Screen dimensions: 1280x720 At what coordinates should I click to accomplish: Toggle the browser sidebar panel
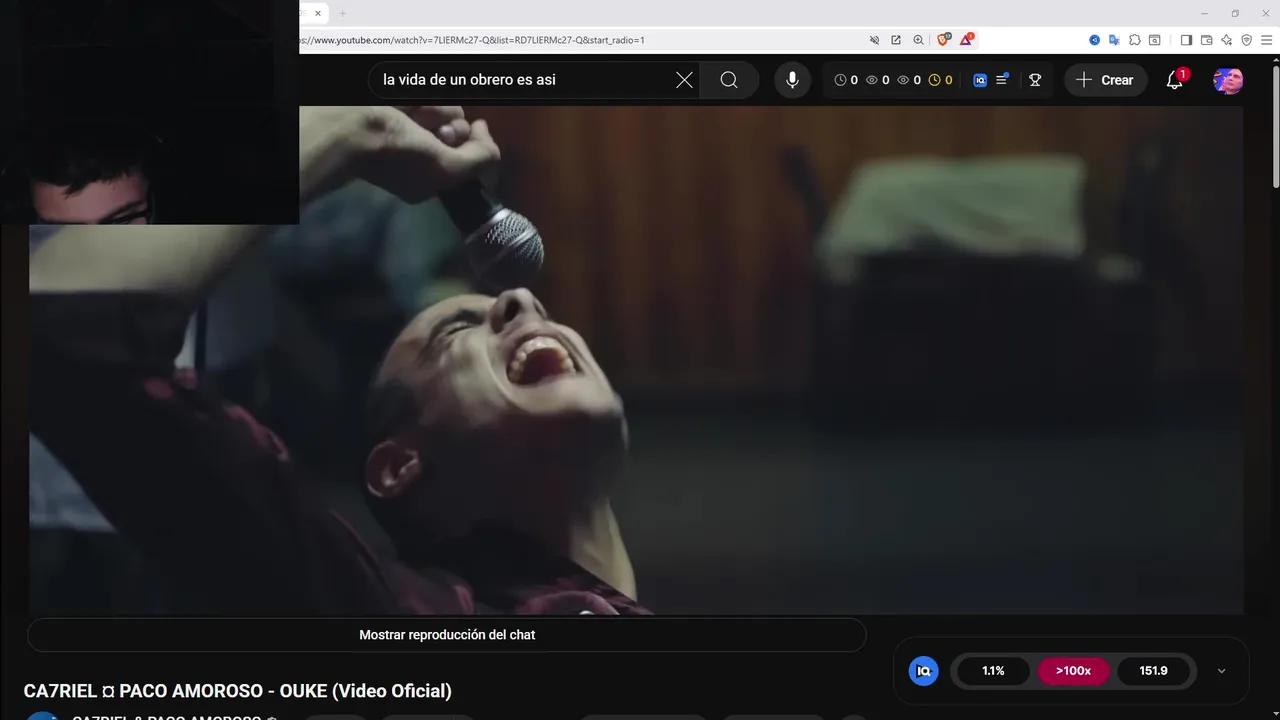click(x=1186, y=40)
